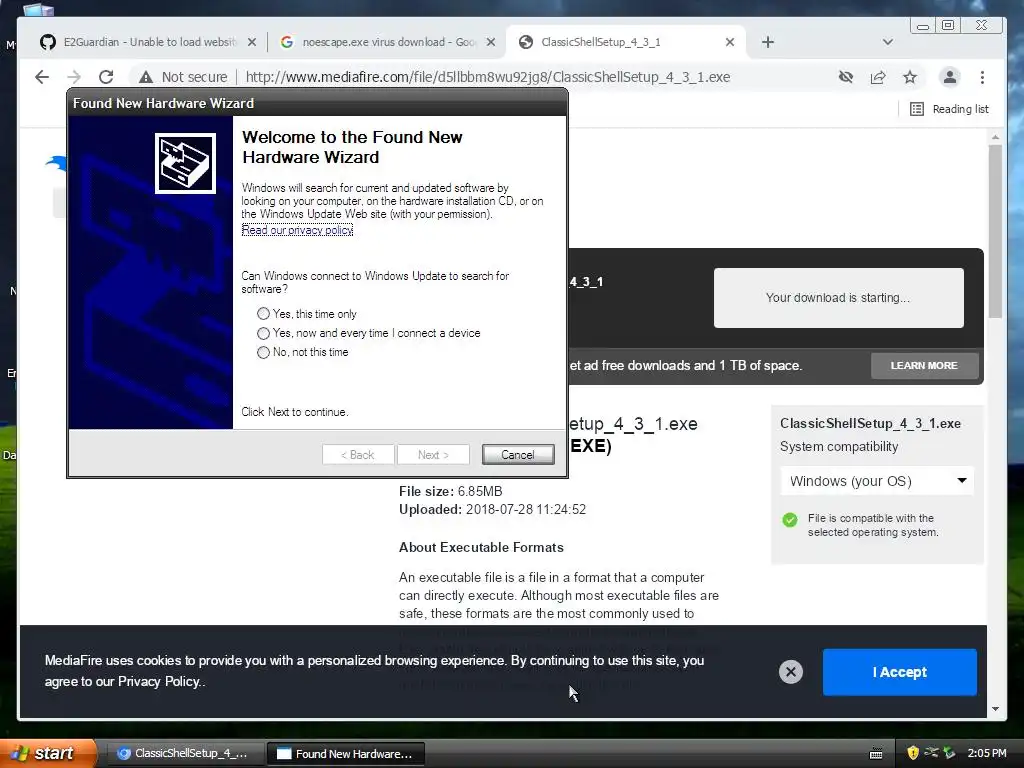The image size is (1024, 768).
Task: Click the 2:05 PM clock
Action: coord(987,753)
